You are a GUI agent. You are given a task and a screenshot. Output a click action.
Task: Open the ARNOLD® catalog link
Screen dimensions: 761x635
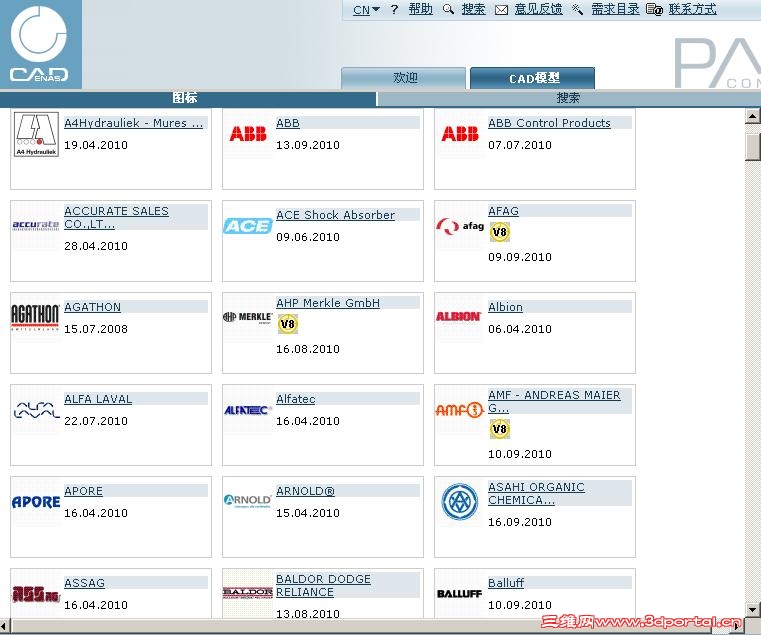305,491
